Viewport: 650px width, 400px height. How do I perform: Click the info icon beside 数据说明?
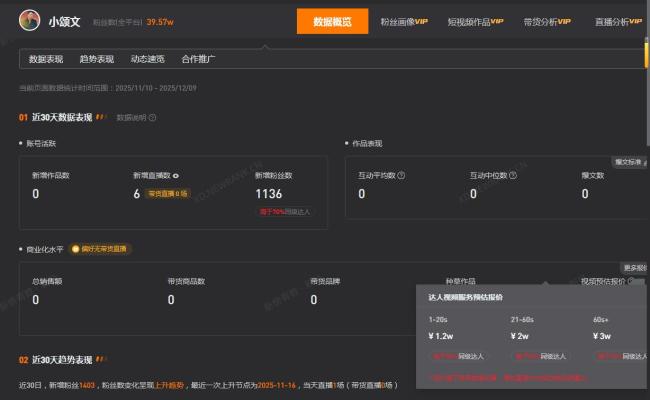(152, 117)
